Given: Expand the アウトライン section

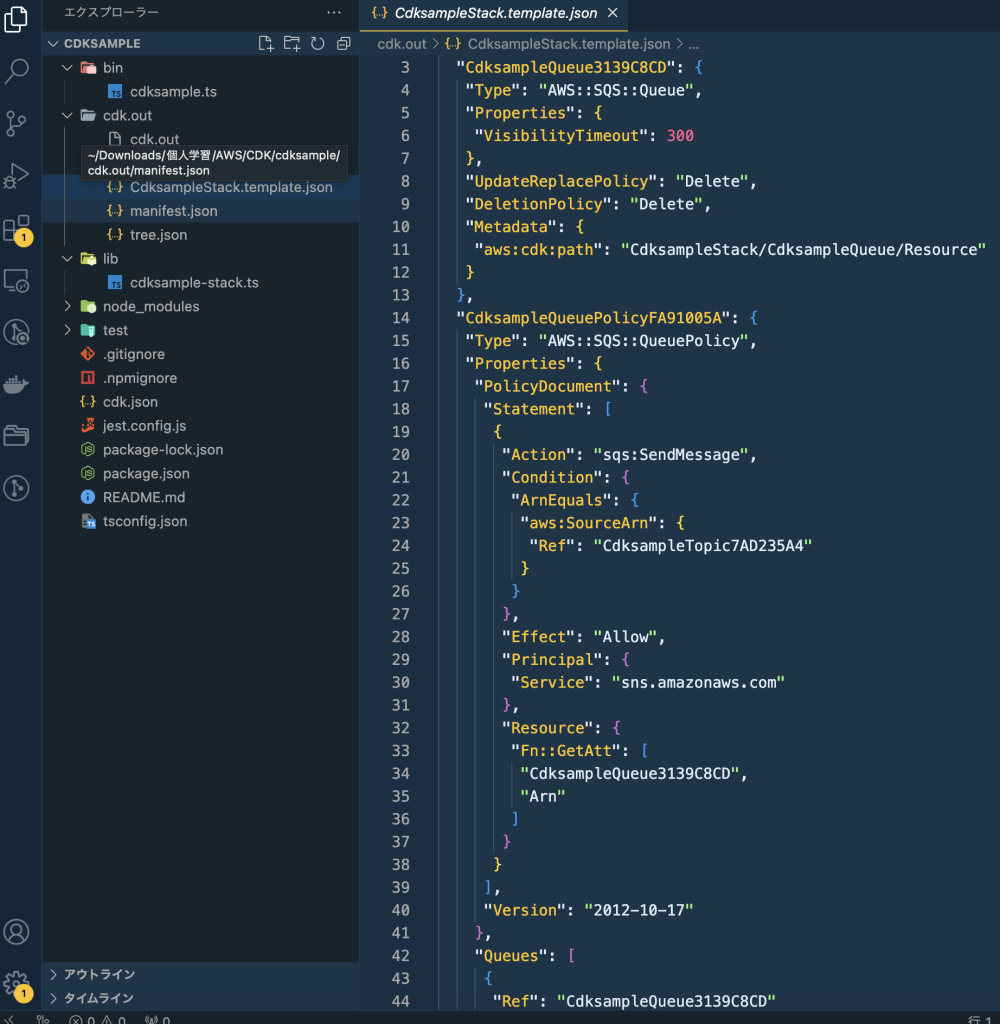Looking at the screenshot, I should 99,974.
